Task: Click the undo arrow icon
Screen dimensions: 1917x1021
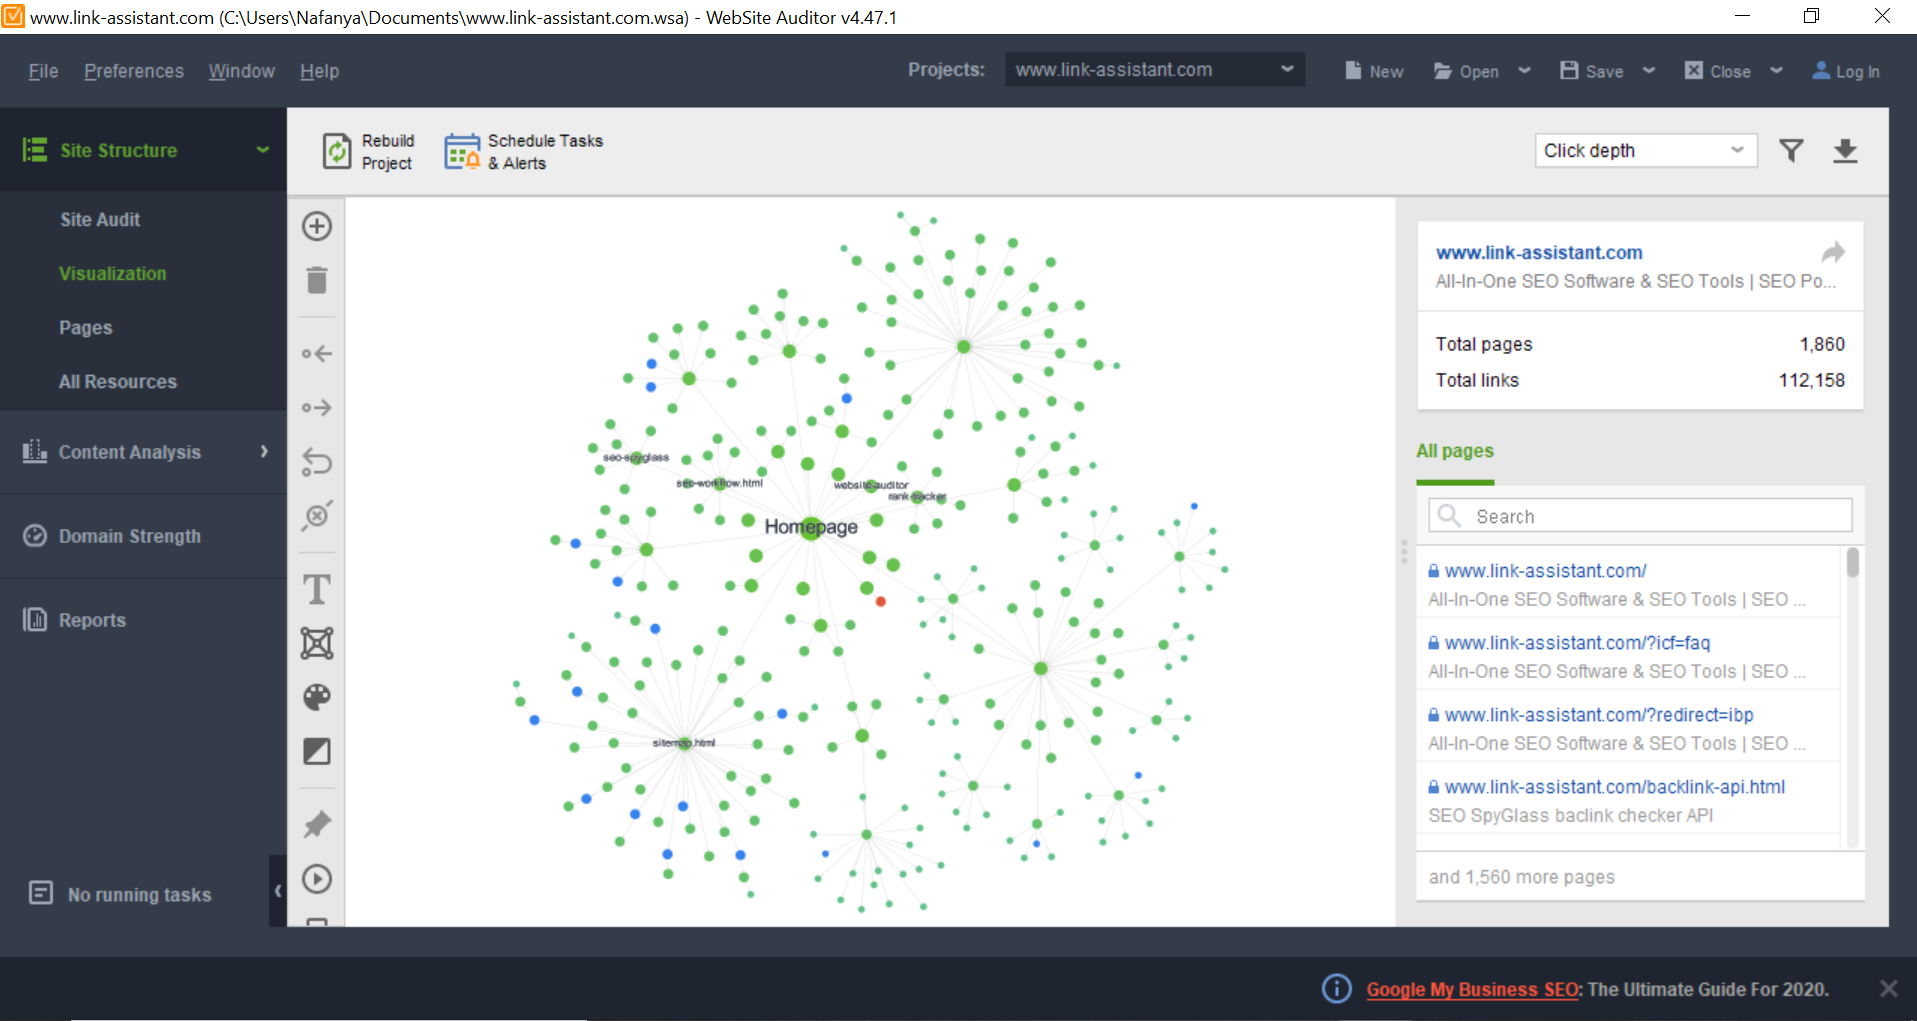Action: click(x=317, y=461)
